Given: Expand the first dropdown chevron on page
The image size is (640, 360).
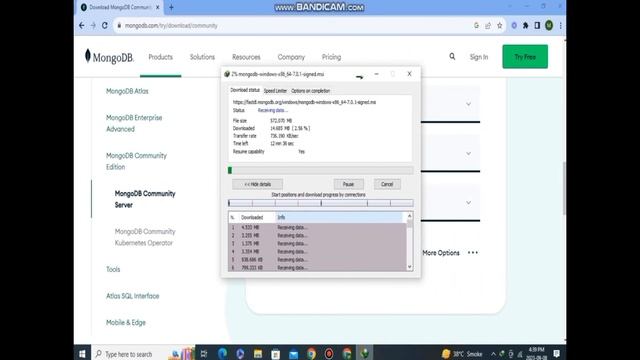Looking at the screenshot, I should pos(469,104).
